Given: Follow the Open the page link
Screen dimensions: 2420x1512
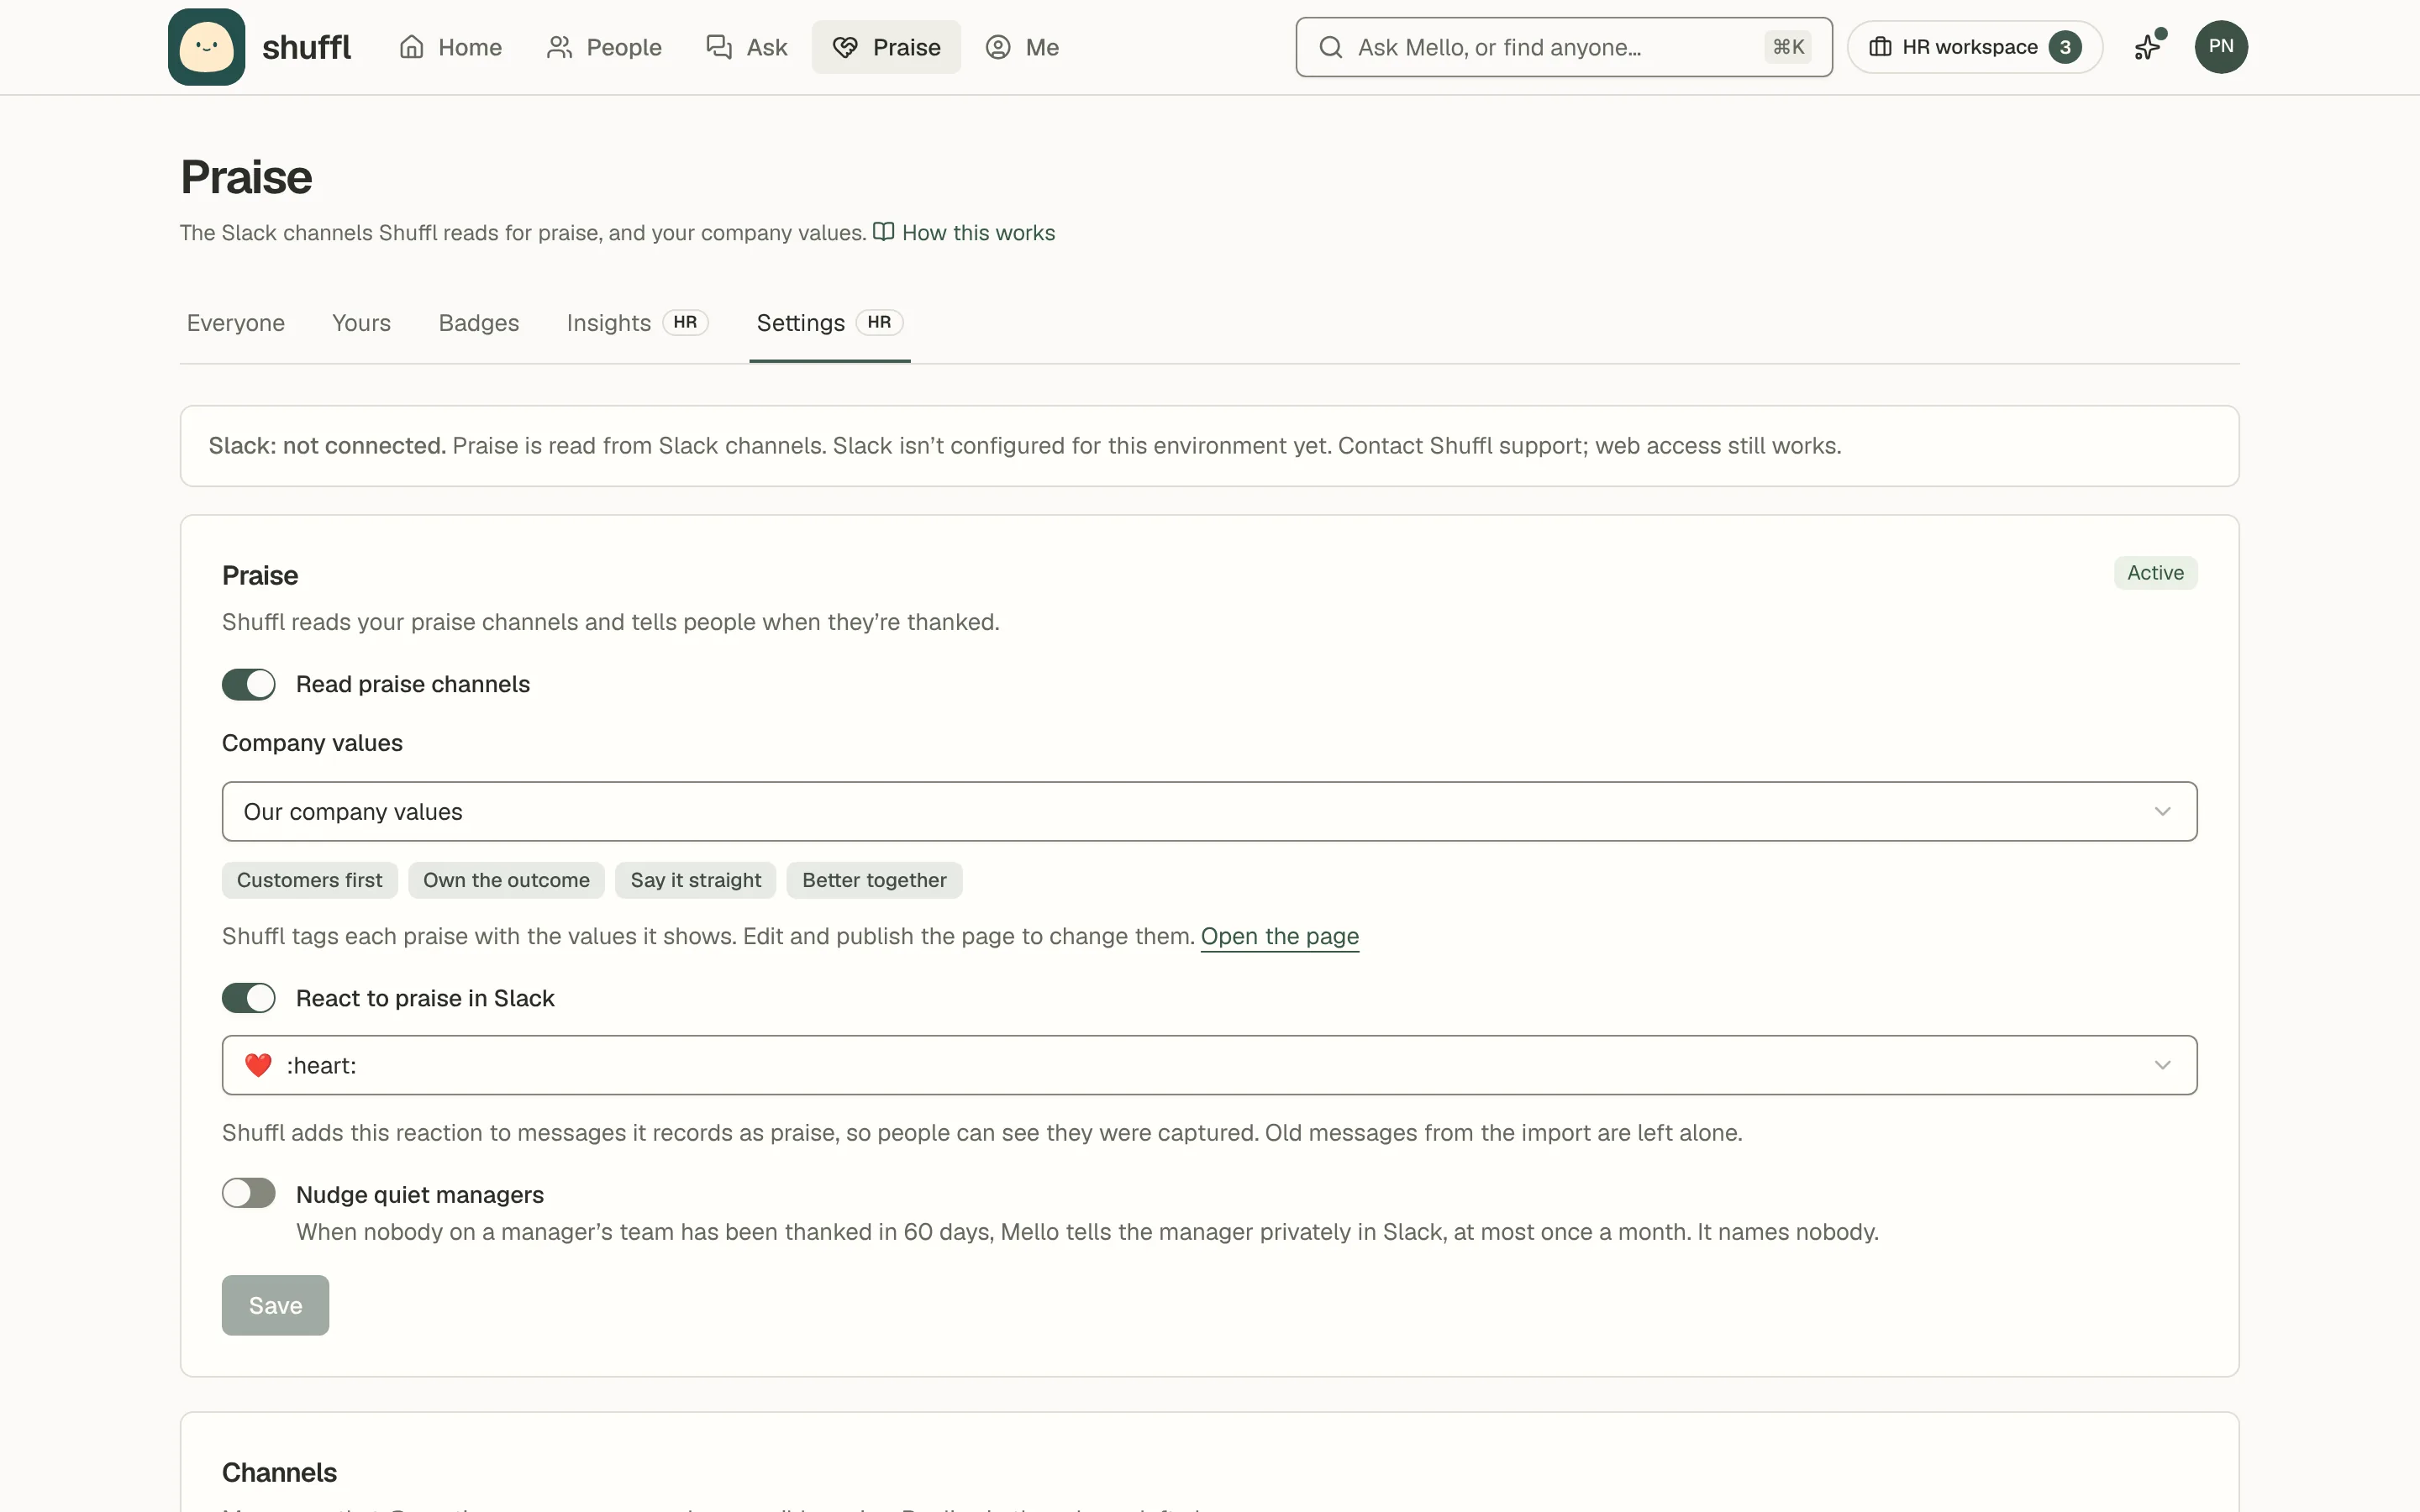Looking at the screenshot, I should 1279,936.
